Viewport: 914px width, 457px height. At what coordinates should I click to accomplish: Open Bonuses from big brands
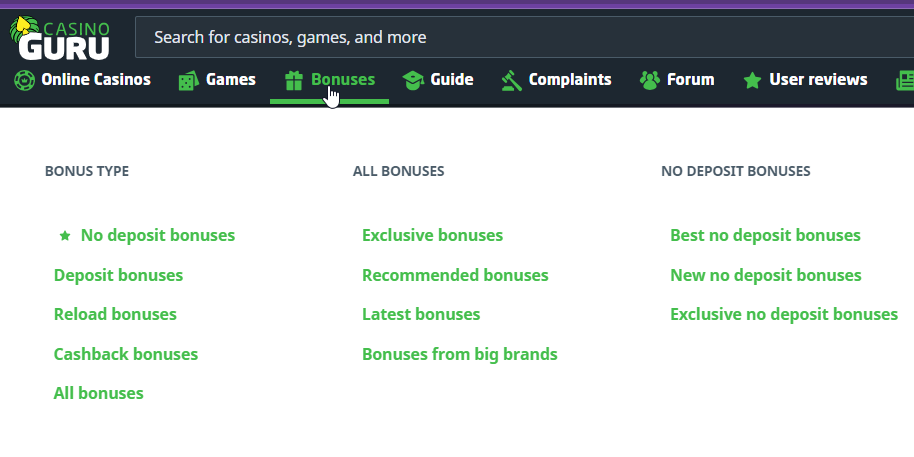coord(459,354)
